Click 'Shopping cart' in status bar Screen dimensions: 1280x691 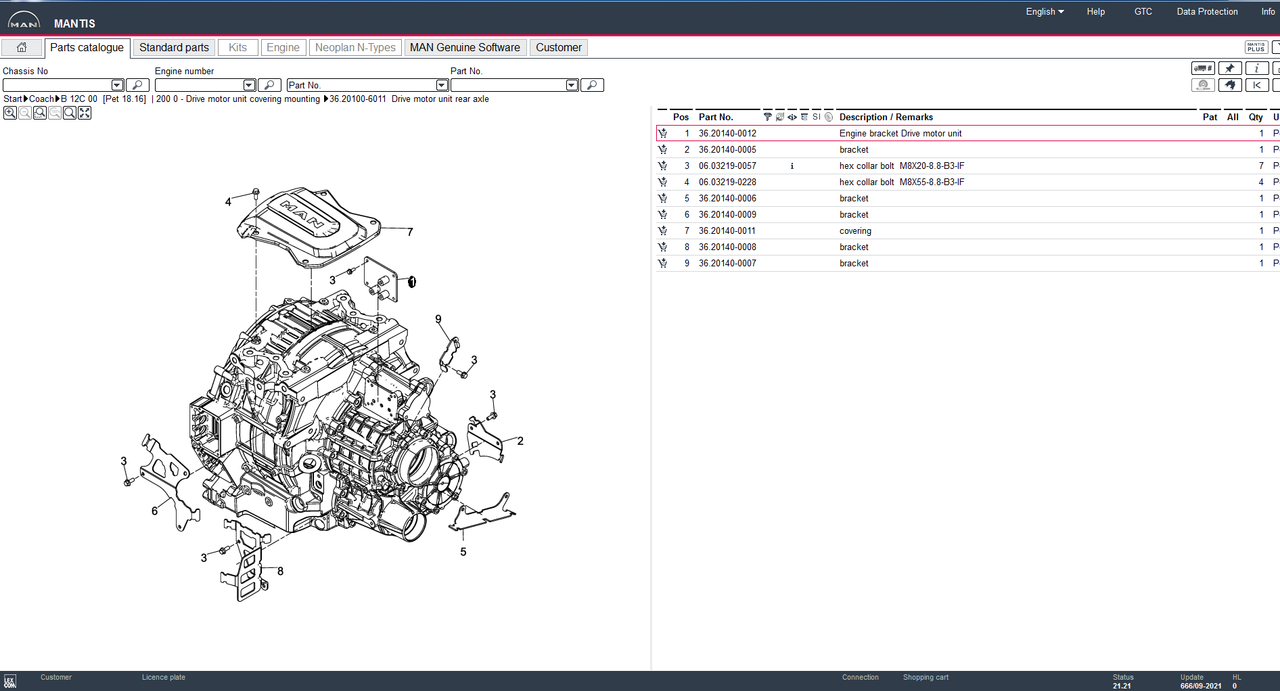[926, 677]
